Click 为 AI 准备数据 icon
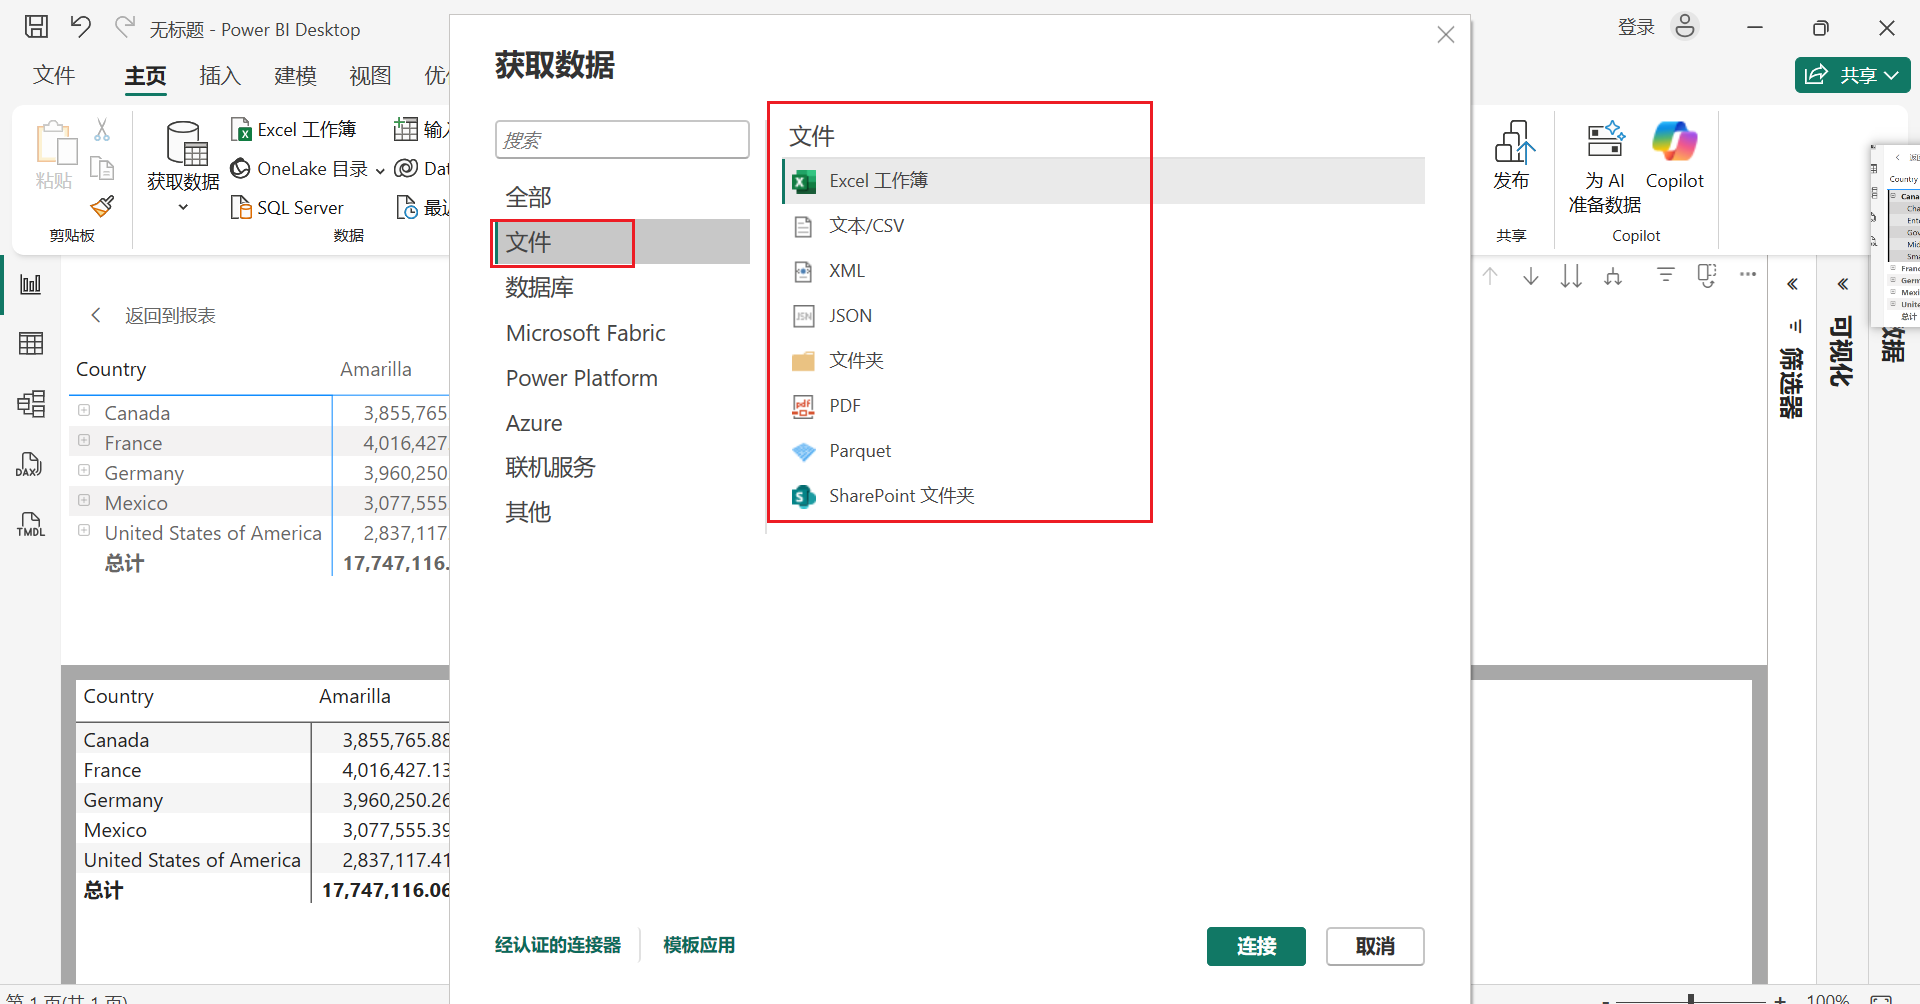This screenshot has width=1920, height=1004. coord(1604,140)
